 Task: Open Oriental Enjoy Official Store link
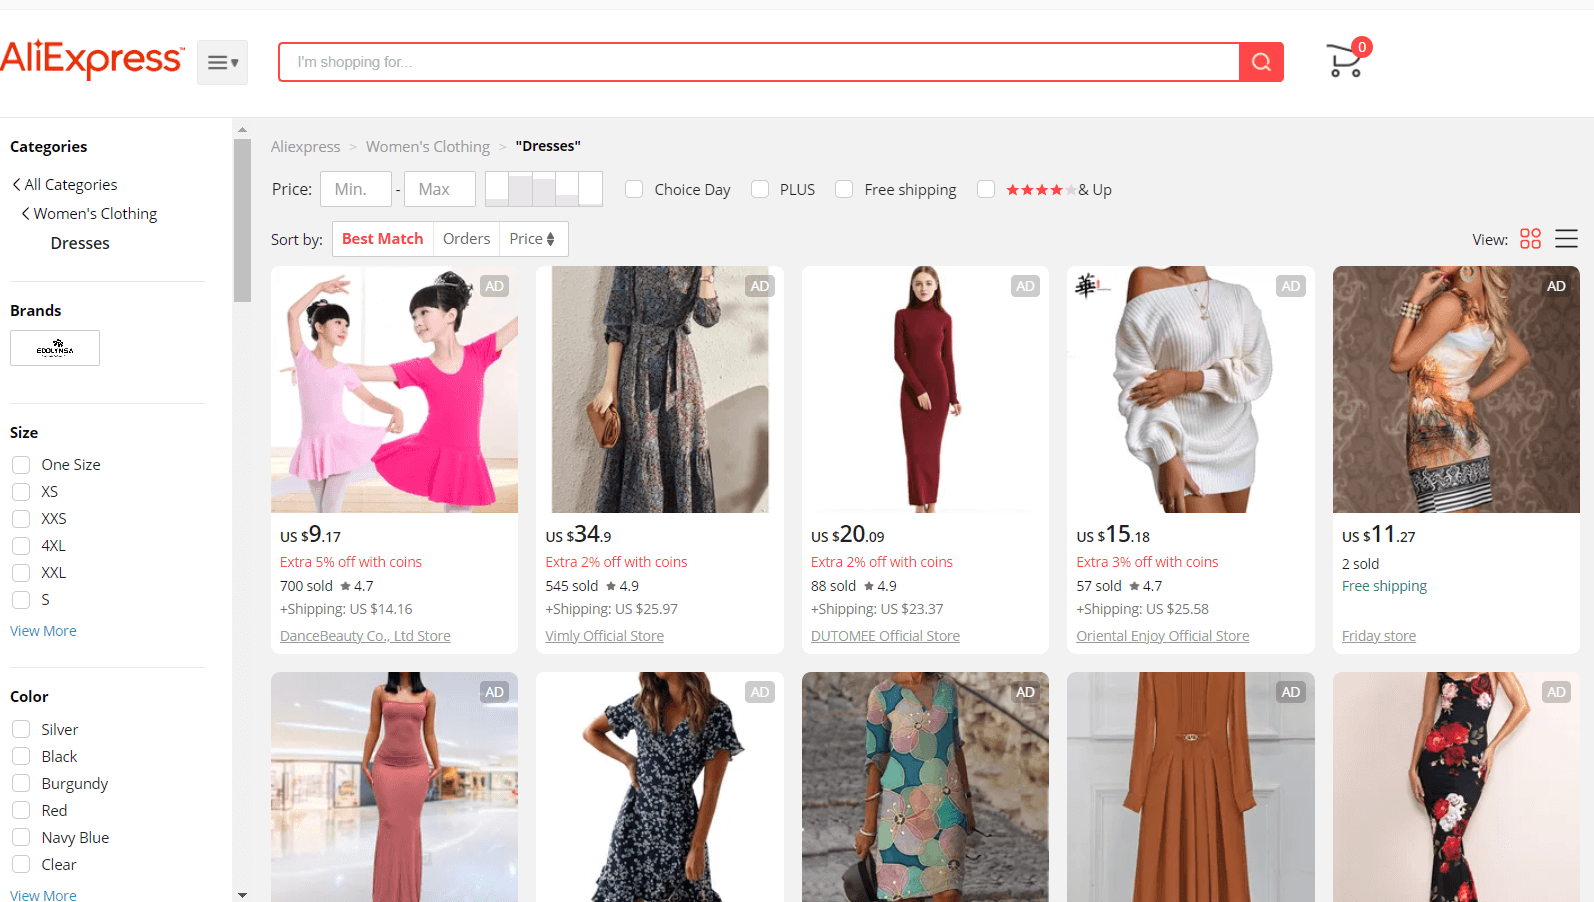(1162, 636)
